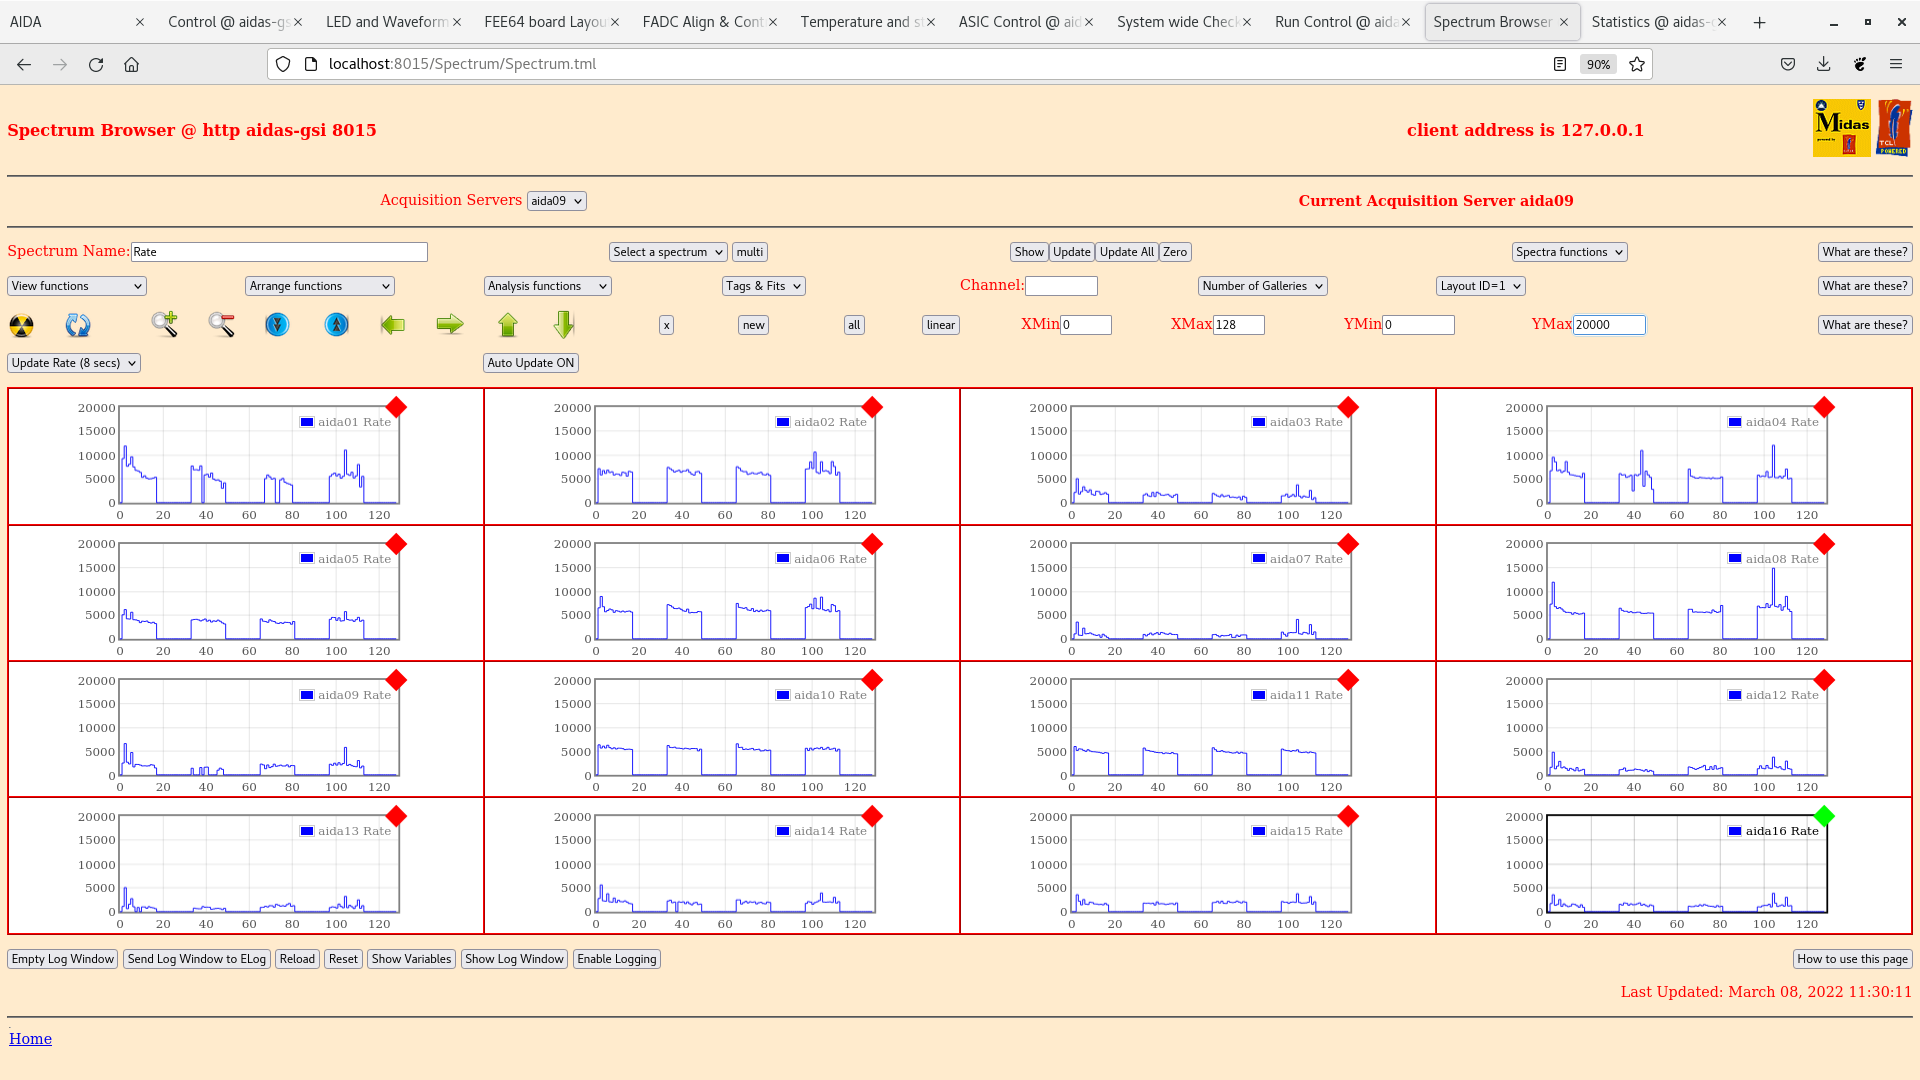Click the zoom out magnifier icon
This screenshot has height=1080, width=1920.
coord(221,324)
